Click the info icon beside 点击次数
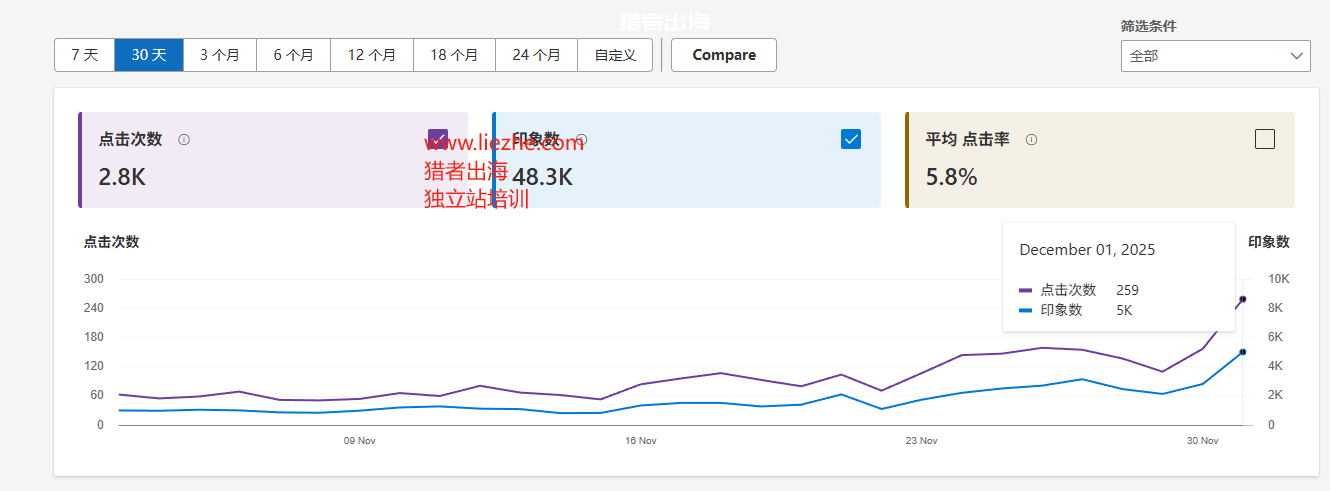The width and height of the screenshot is (1330, 491). (184, 140)
